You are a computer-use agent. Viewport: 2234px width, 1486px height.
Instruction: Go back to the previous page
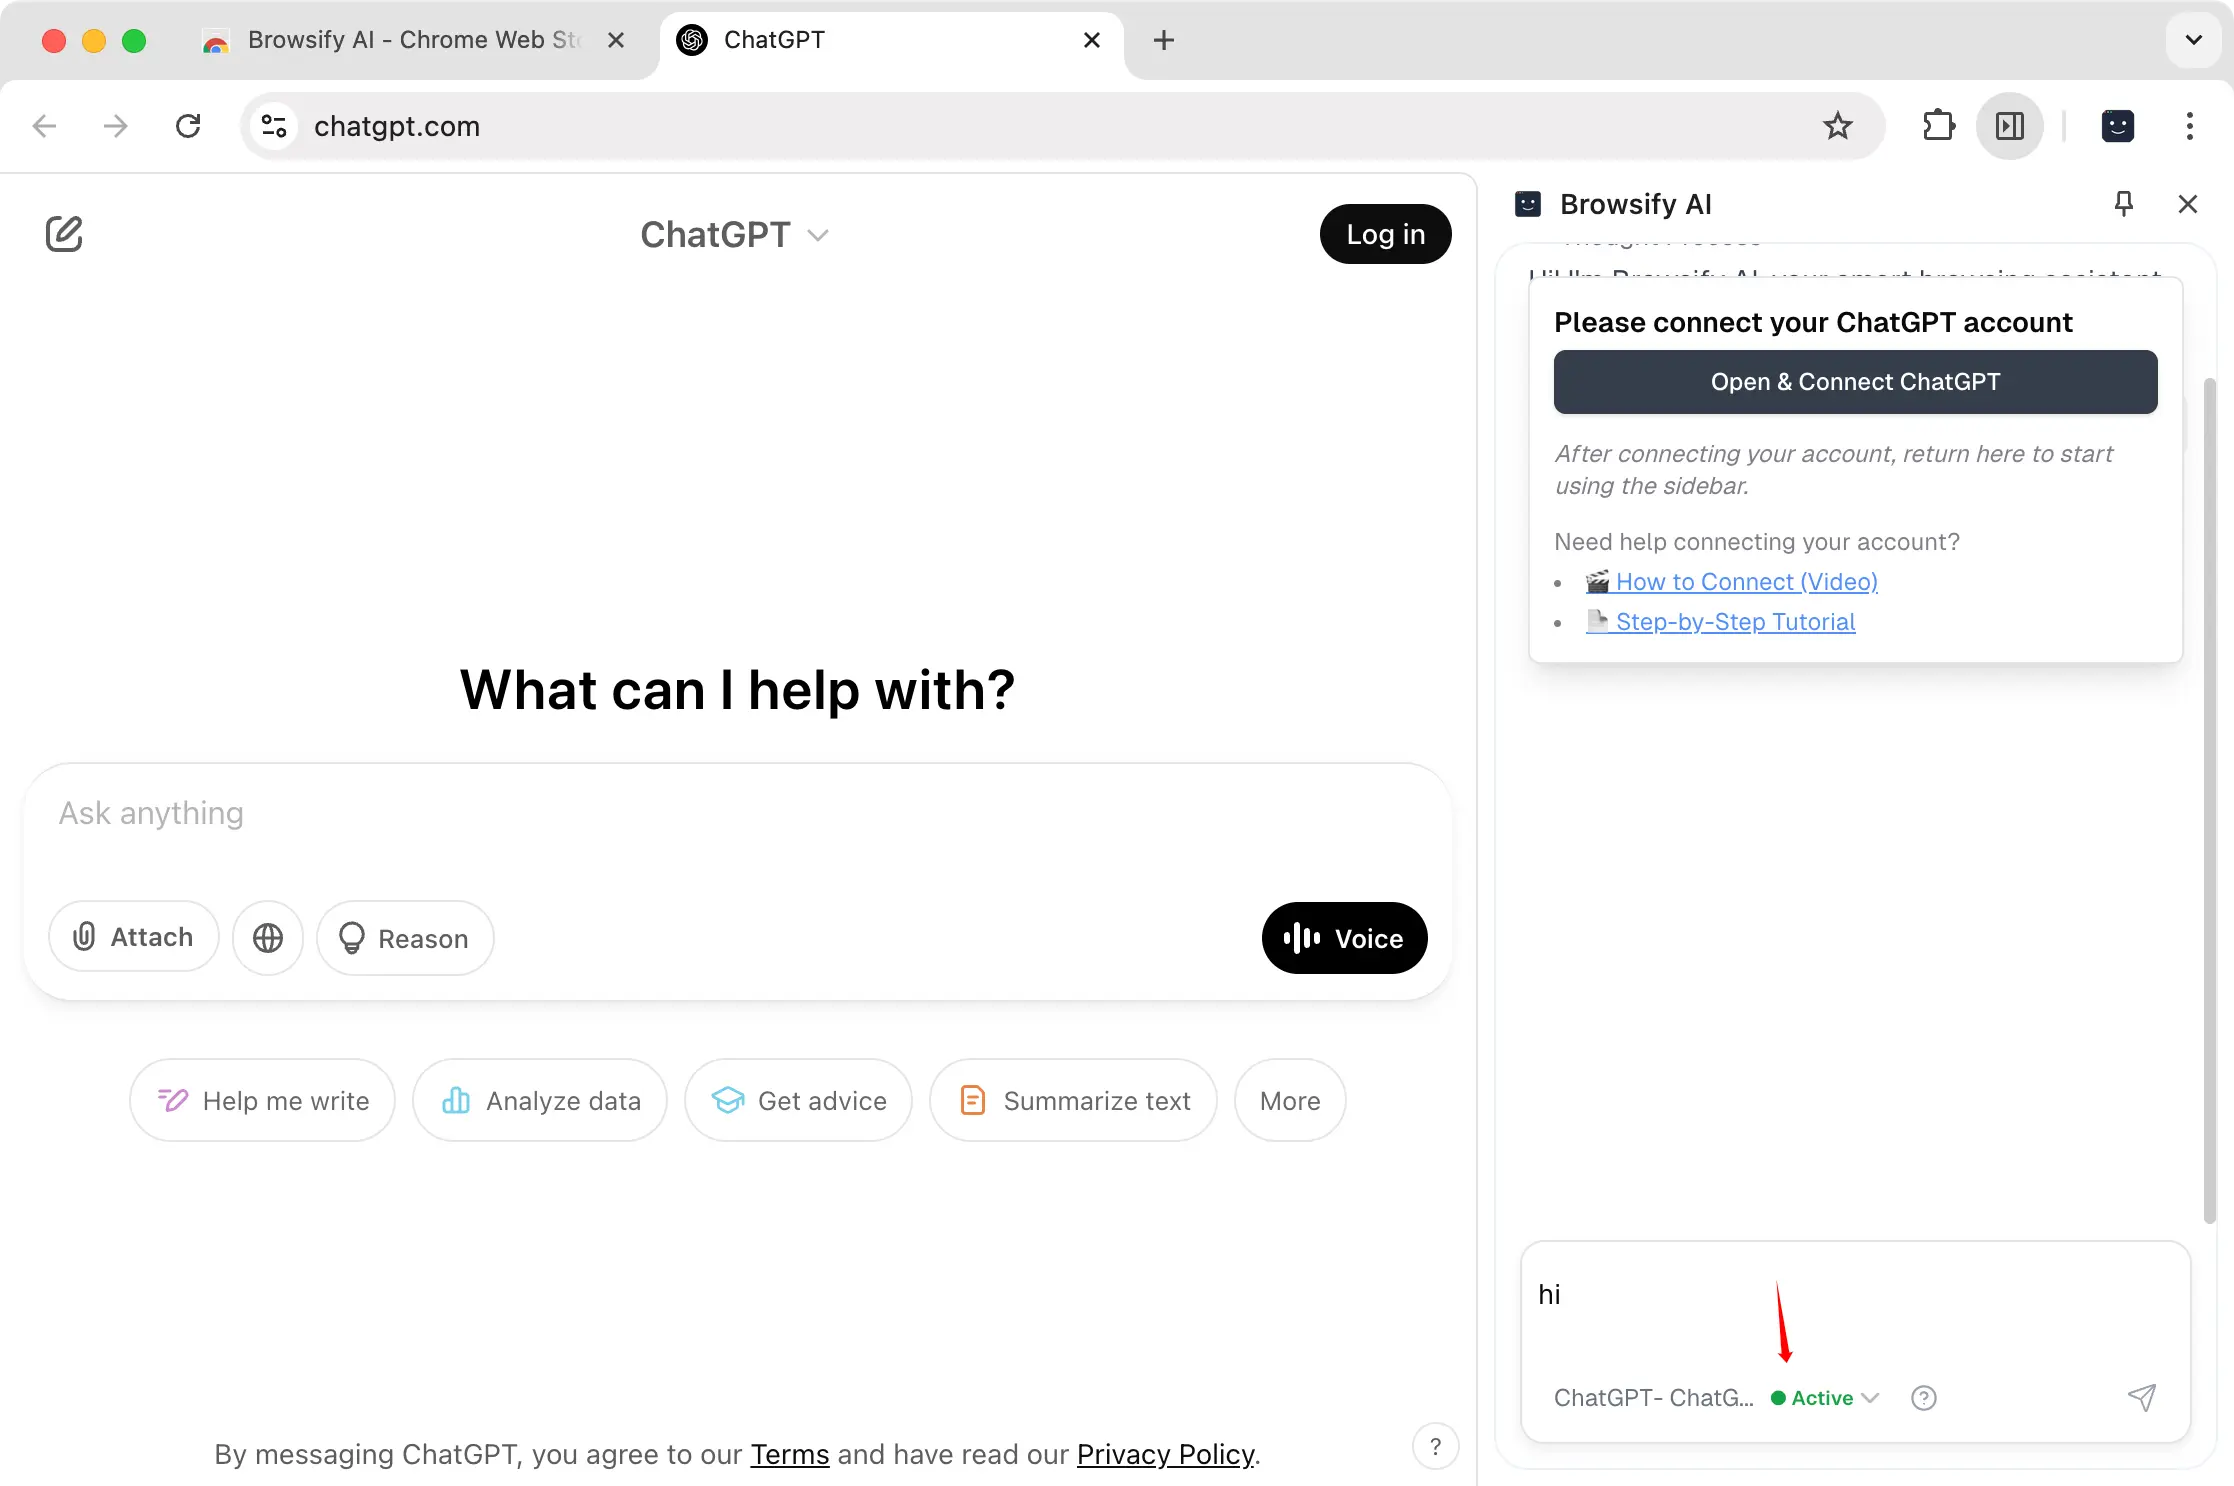coord(44,126)
